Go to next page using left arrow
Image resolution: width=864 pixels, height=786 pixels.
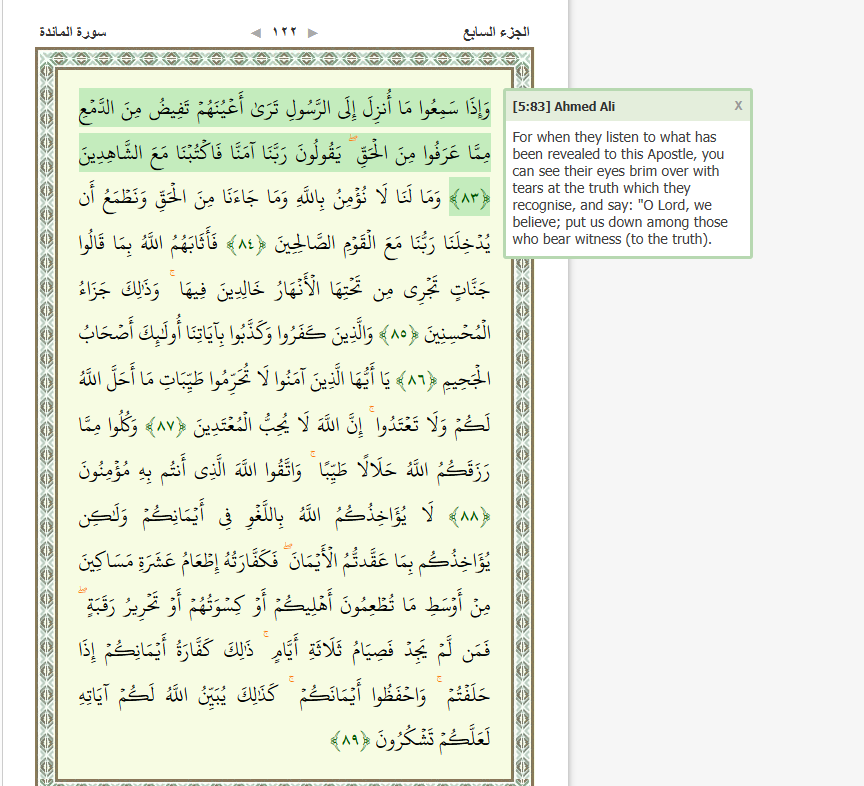tap(256, 33)
